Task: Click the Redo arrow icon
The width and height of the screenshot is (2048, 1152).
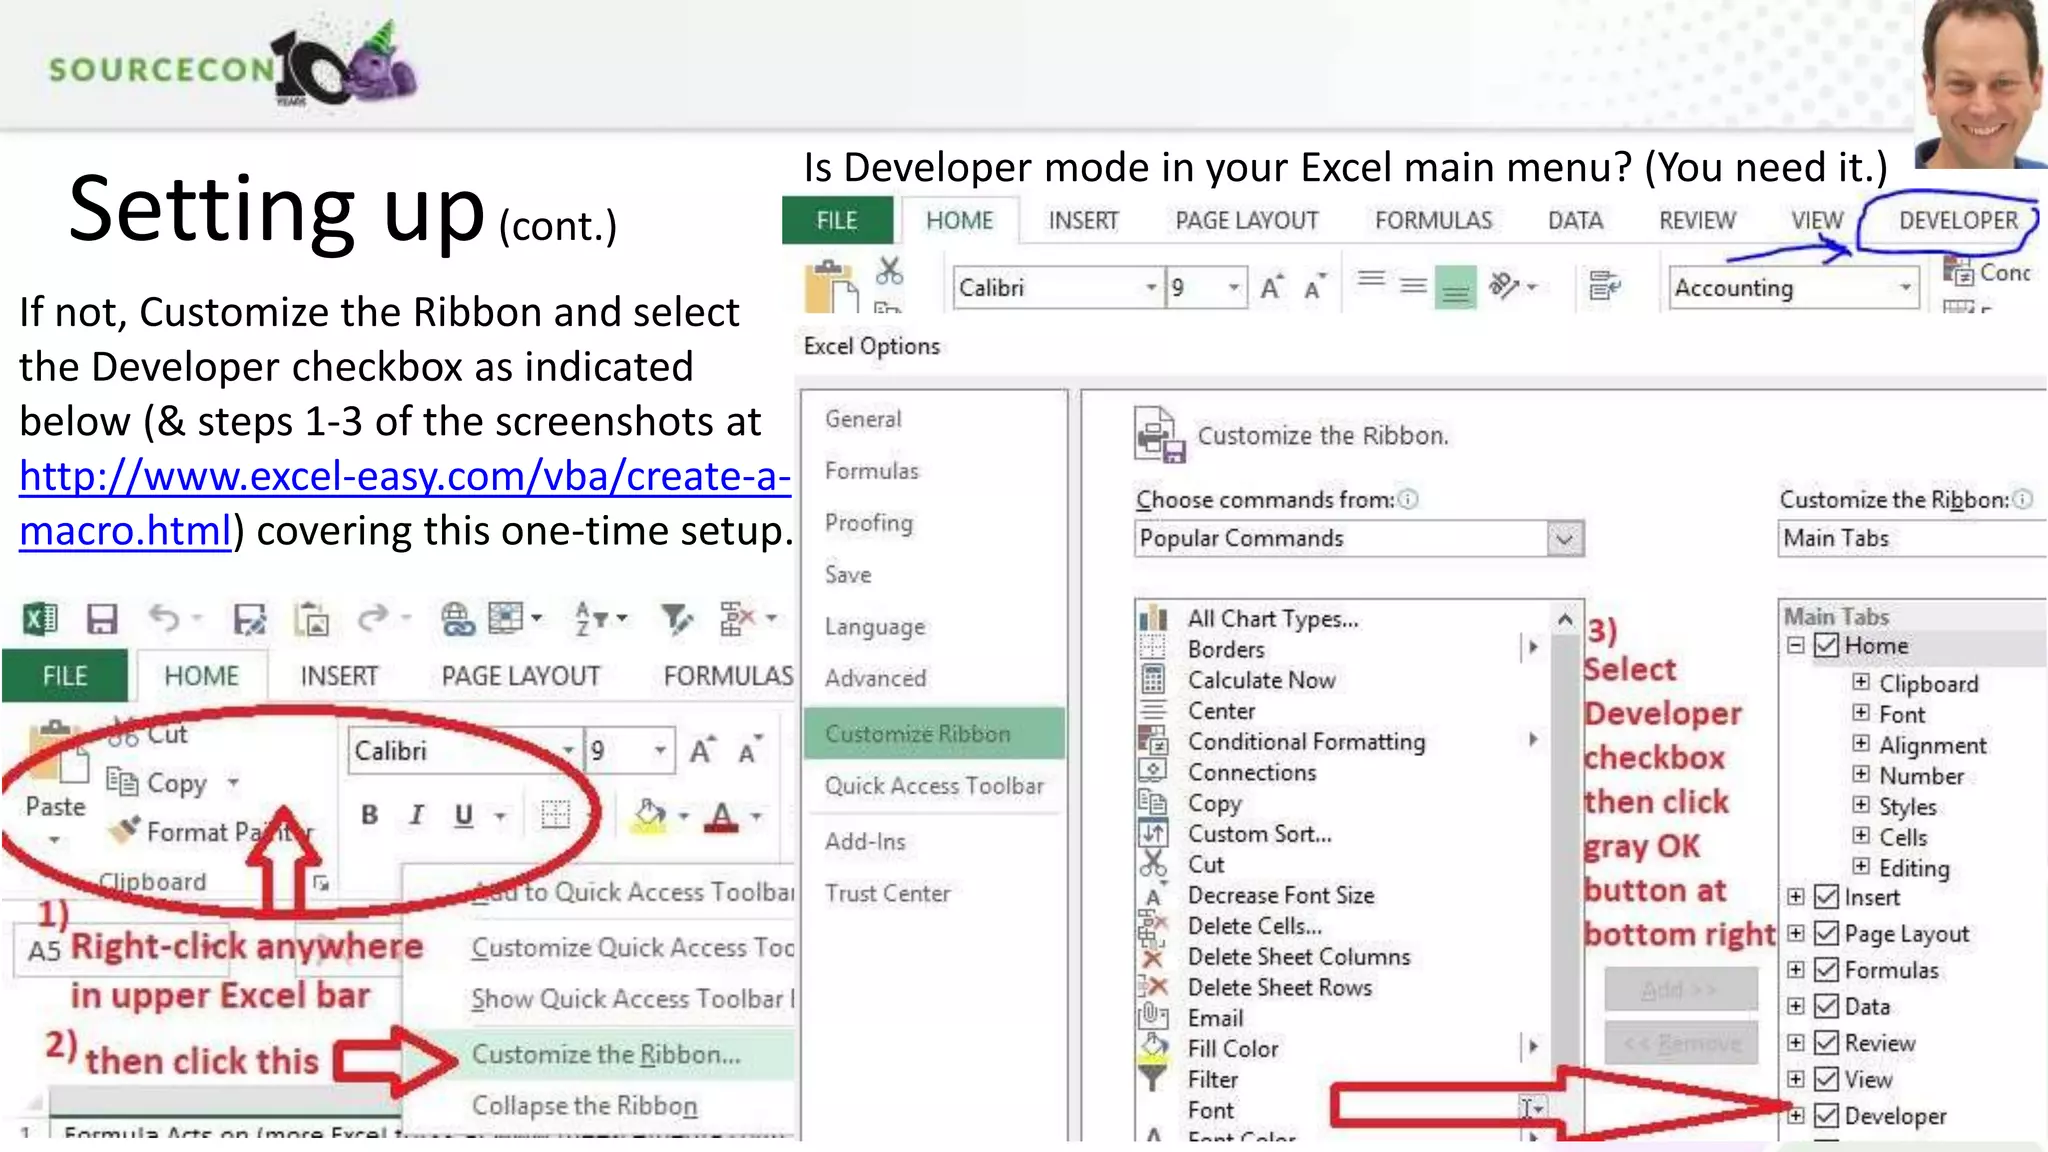Action: (373, 618)
